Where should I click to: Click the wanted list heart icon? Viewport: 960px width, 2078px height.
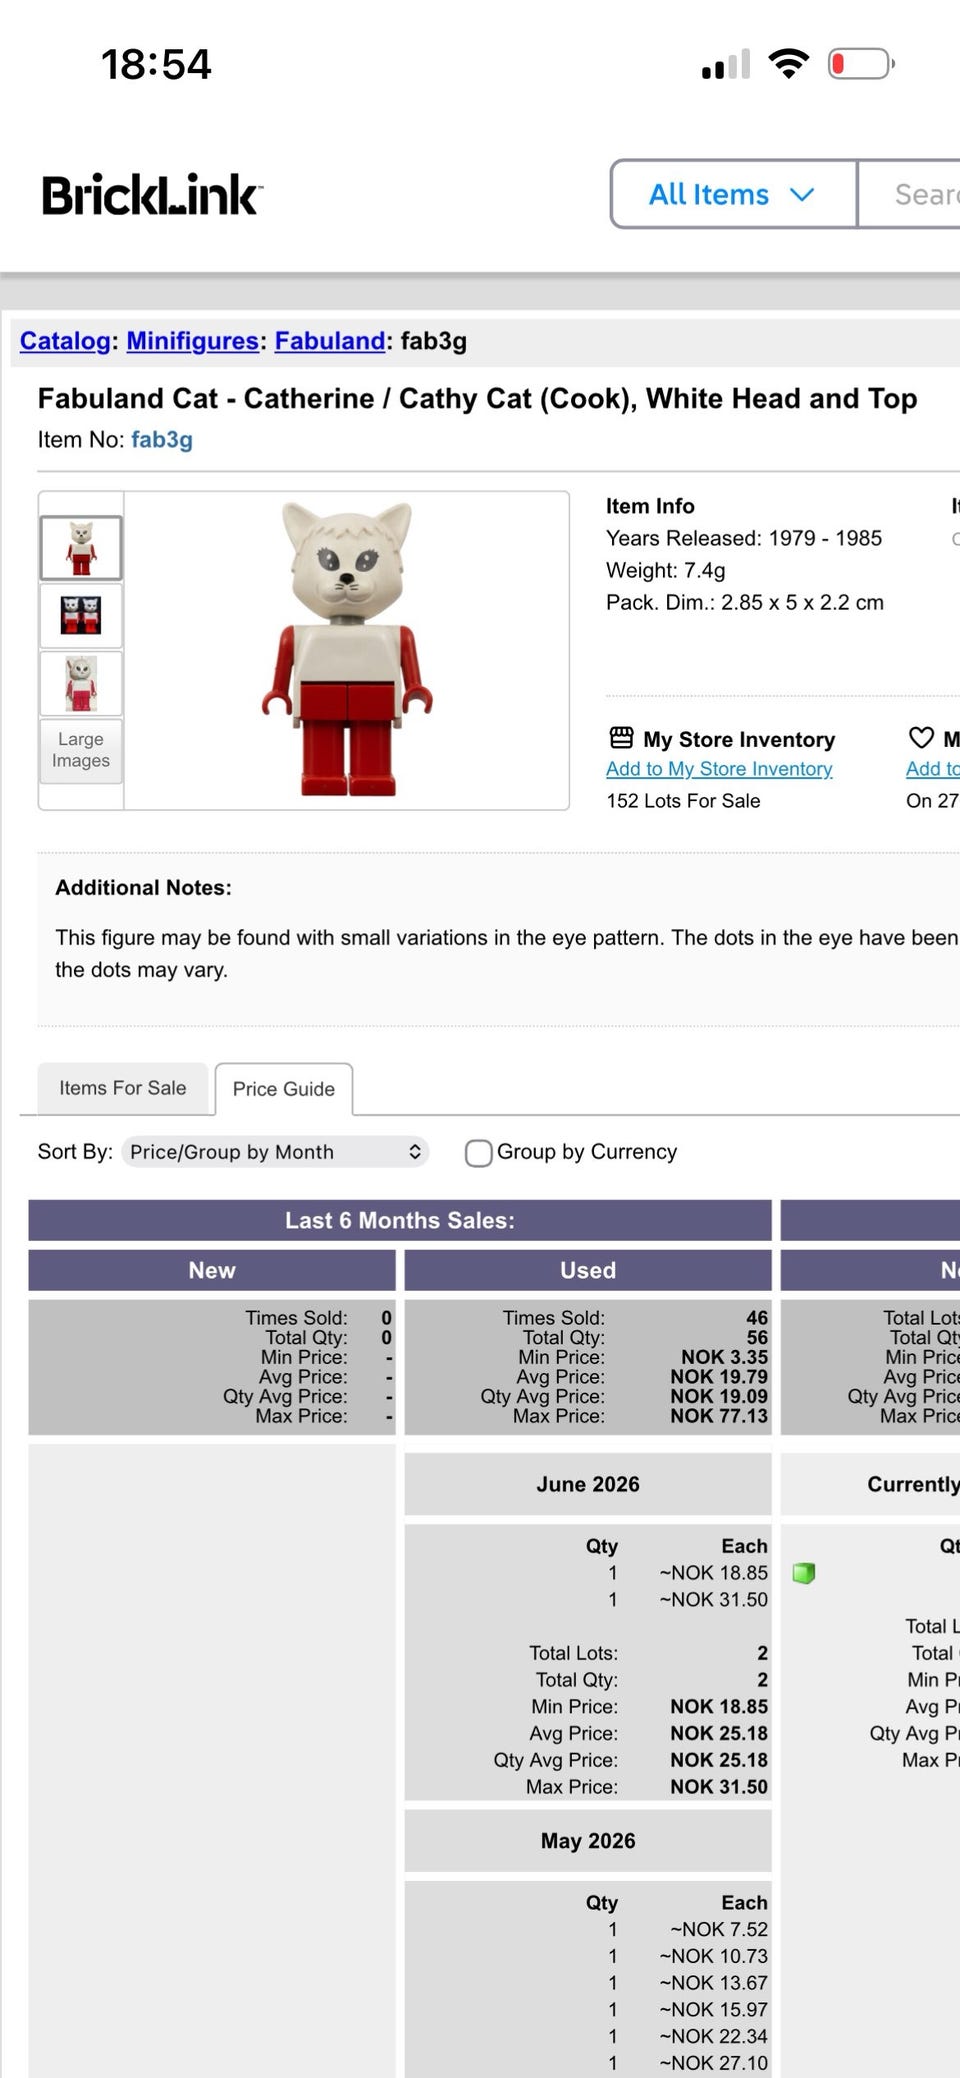coord(921,738)
